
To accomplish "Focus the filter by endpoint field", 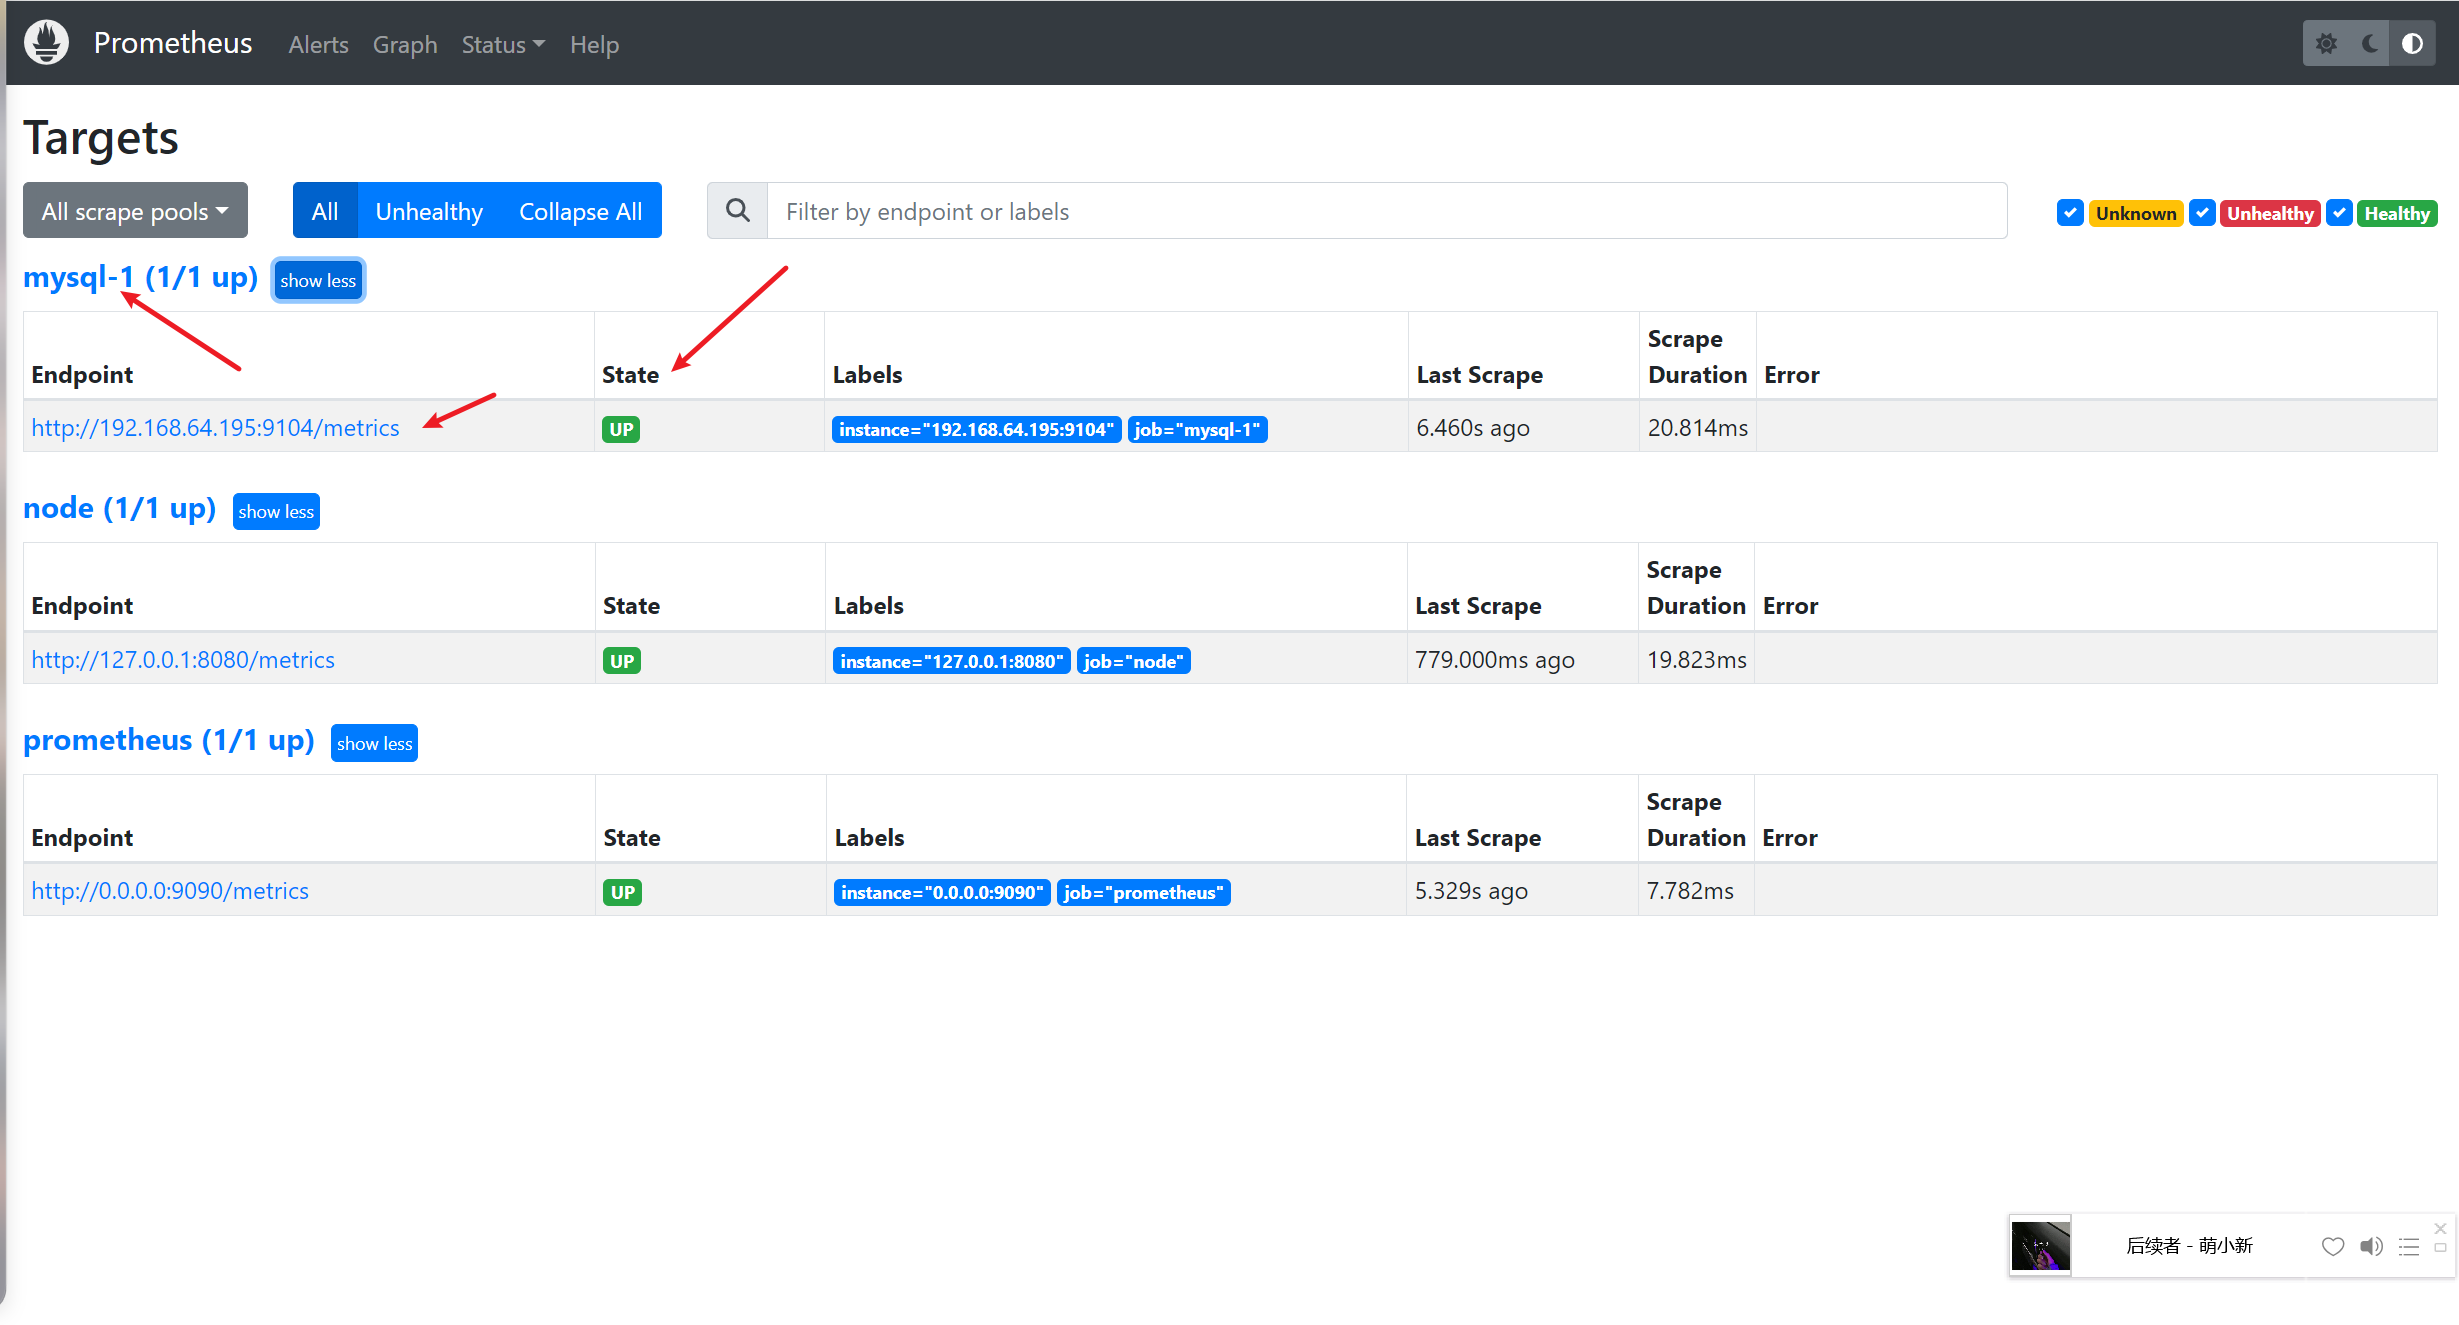I will pyautogui.click(x=1385, y=211).
